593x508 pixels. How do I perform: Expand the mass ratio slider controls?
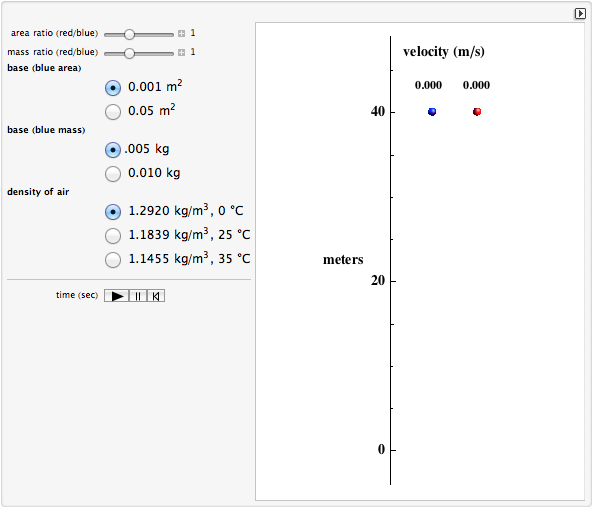click(182, 52)
